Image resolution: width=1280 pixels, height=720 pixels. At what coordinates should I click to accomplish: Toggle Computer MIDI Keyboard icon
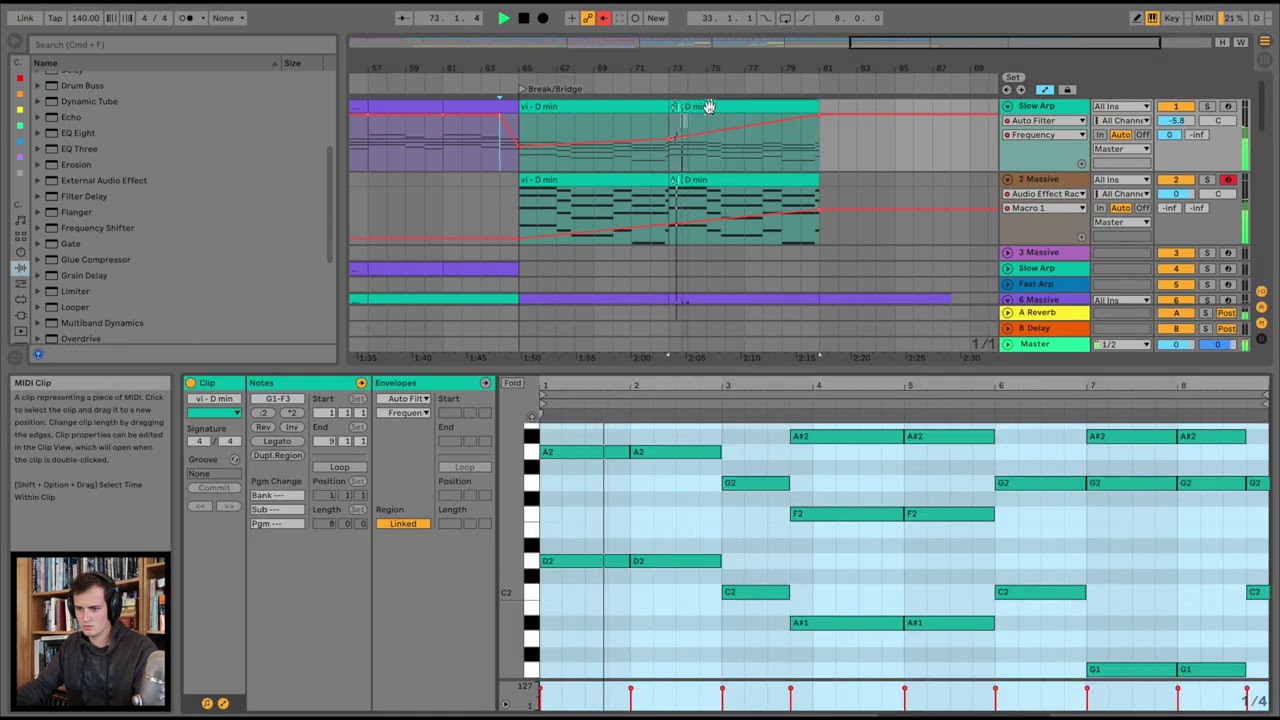click(1153, 18)
